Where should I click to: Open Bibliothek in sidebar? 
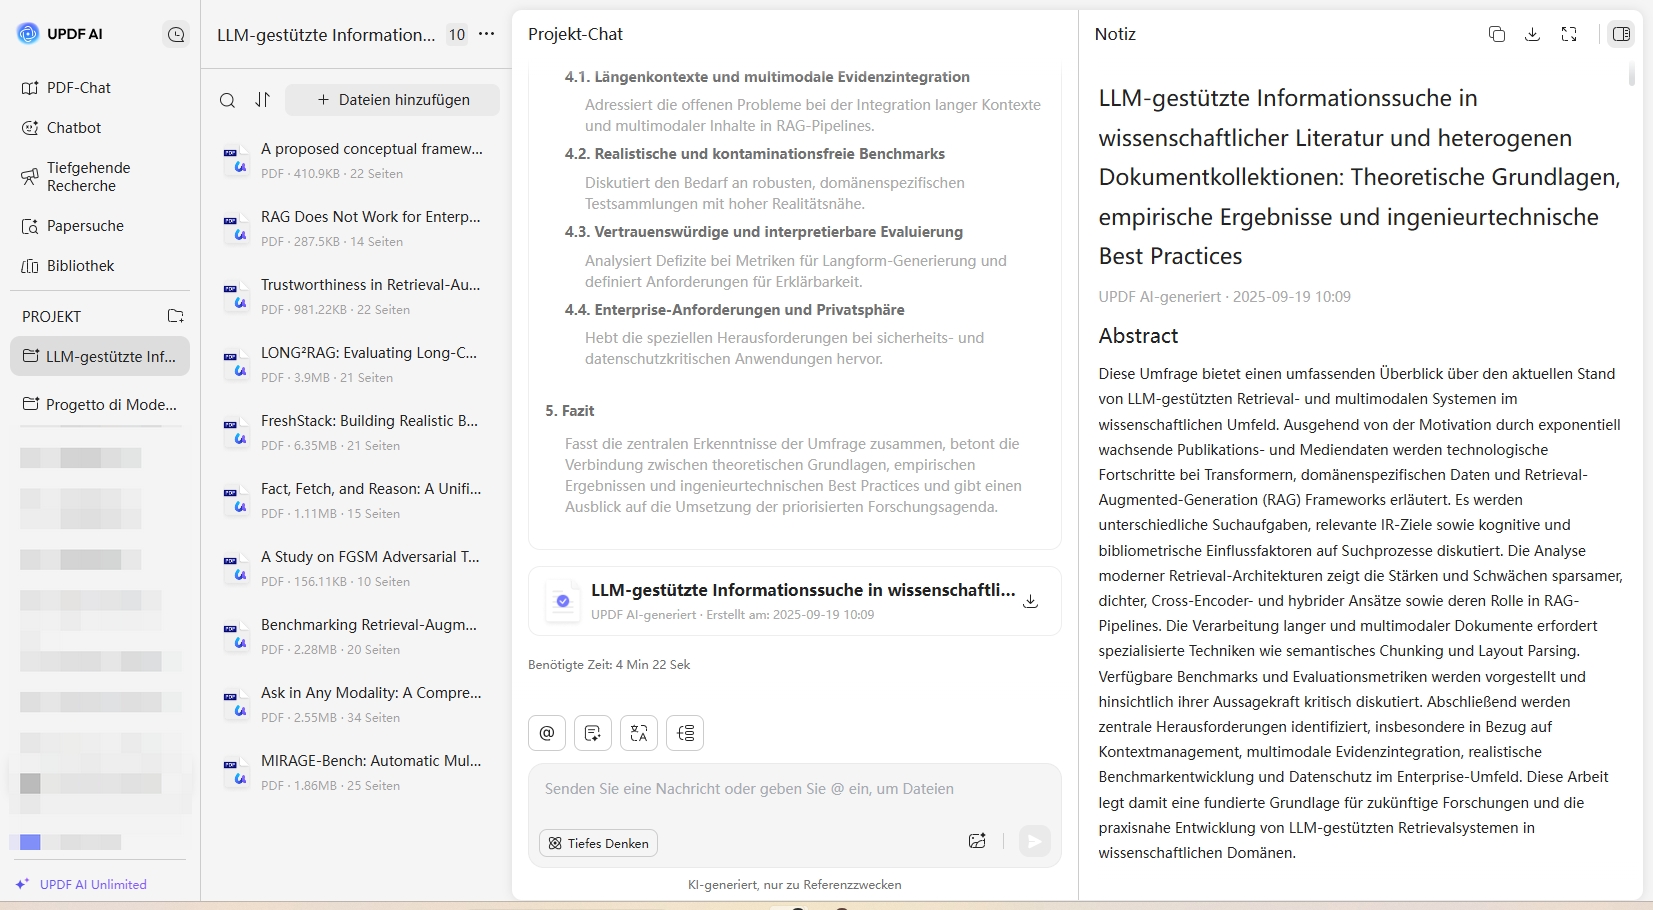[x=100, y=266]
